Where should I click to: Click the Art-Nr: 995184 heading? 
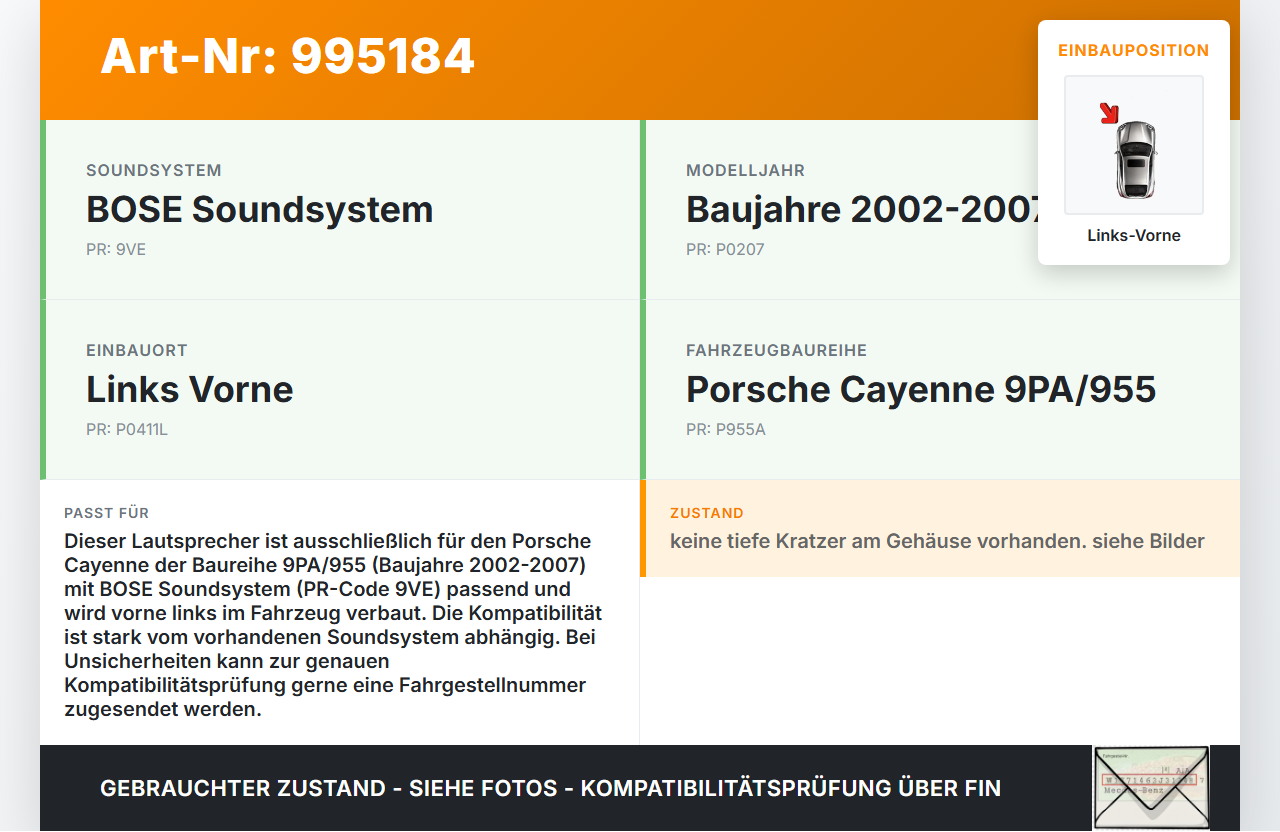click(287, 57)
